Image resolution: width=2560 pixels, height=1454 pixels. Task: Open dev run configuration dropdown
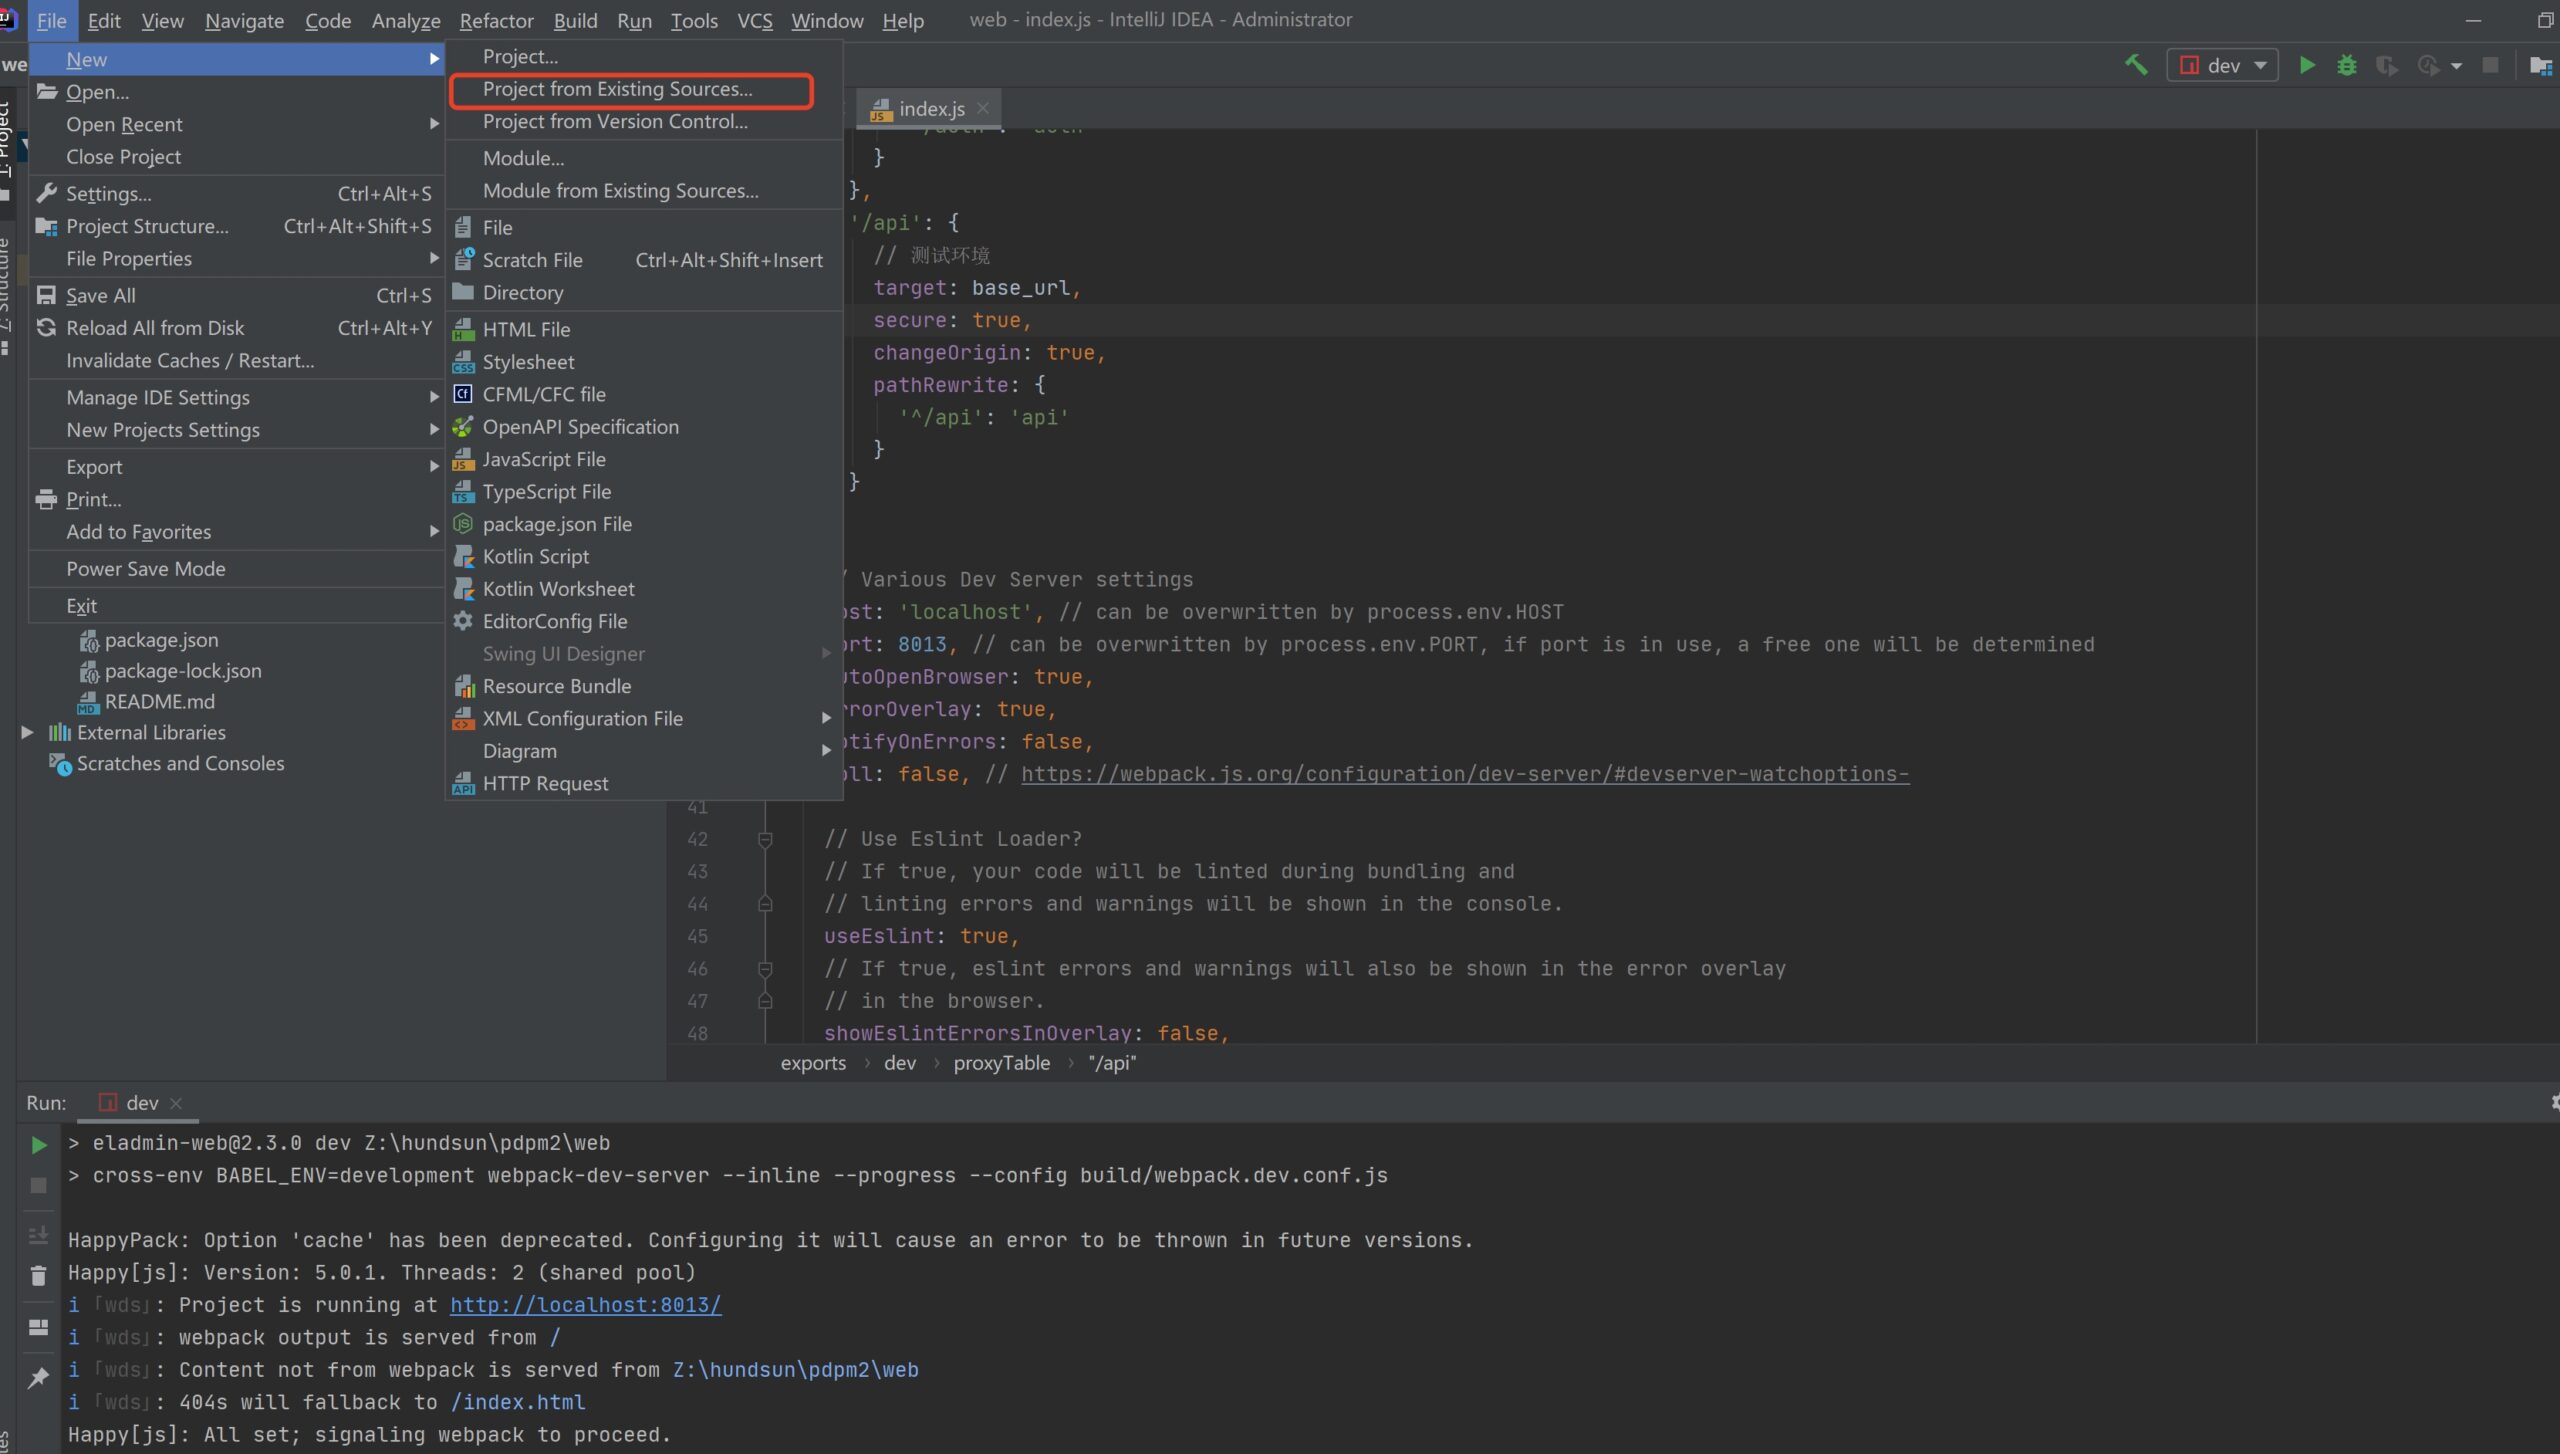(x=2222, y=65)
